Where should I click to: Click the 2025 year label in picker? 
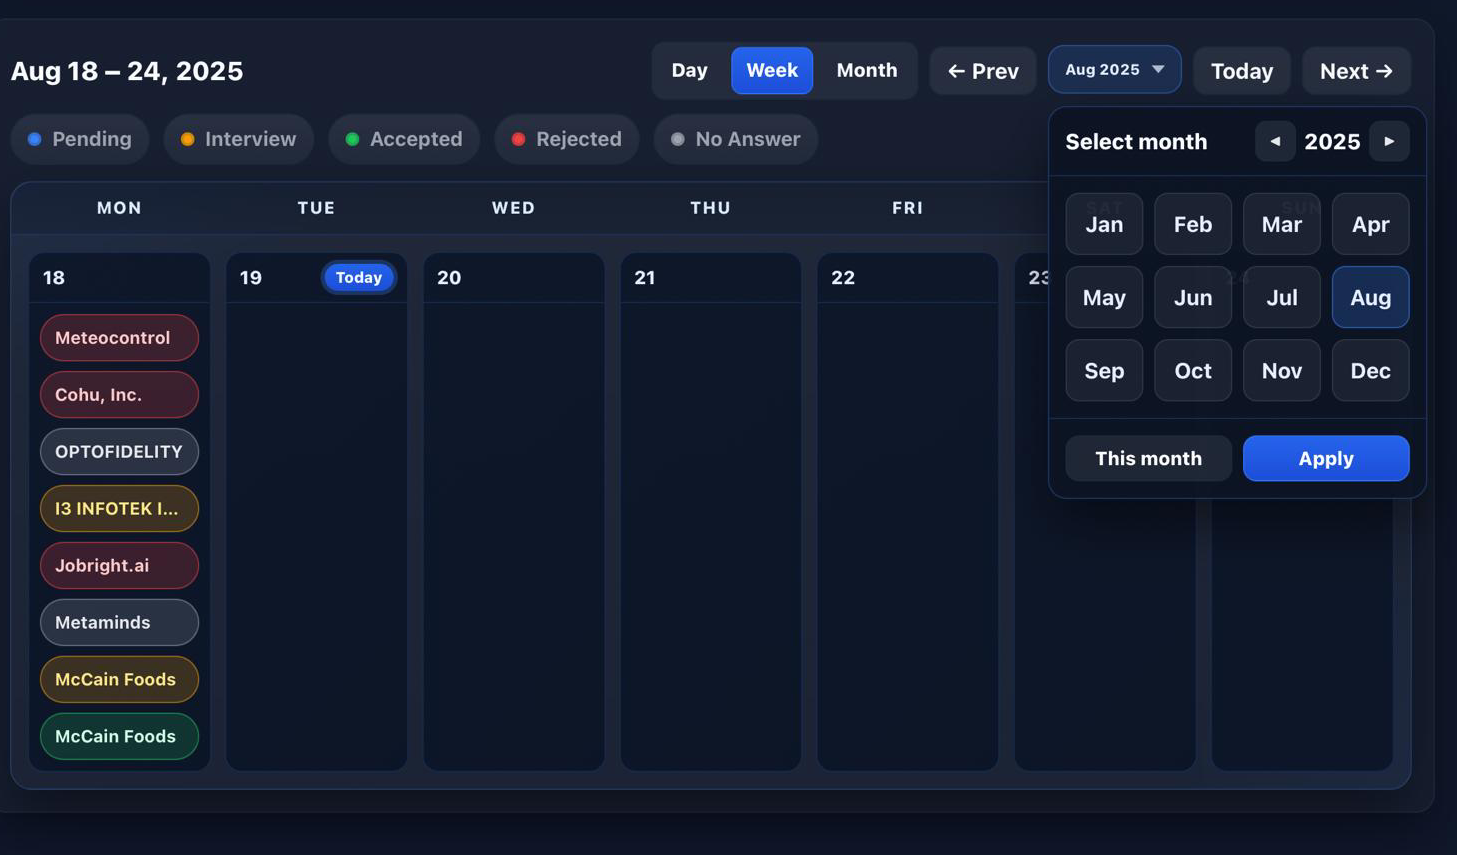1332,141
